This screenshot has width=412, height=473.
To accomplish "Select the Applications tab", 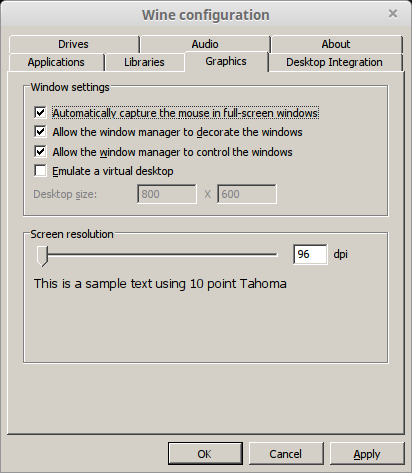I will (56, 62).
